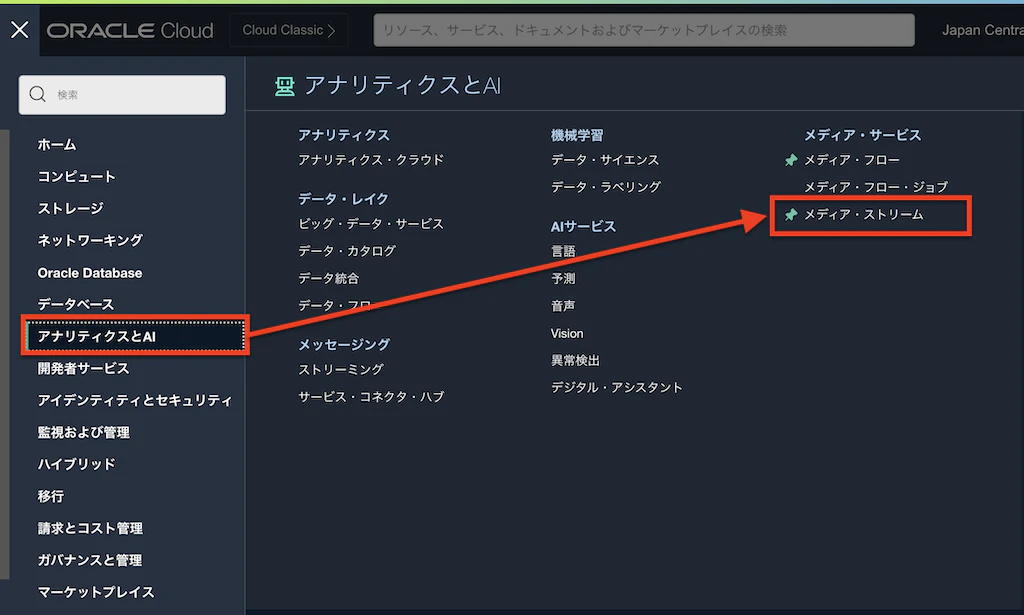
Task: Open データ・ラベリング link
Action: tap(605, 187)
